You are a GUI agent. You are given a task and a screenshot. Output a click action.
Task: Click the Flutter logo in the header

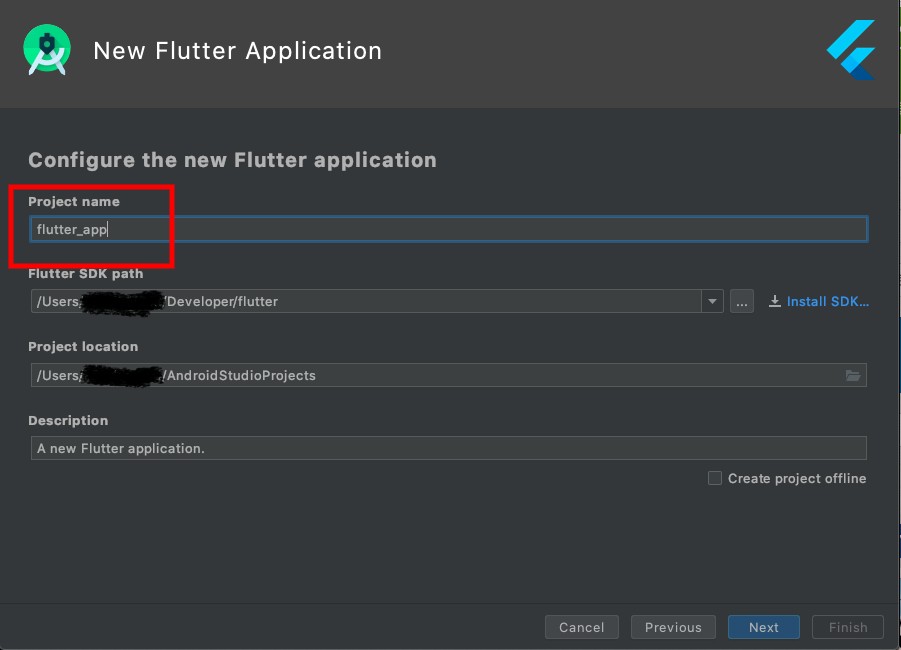click(x=851, y=50)
